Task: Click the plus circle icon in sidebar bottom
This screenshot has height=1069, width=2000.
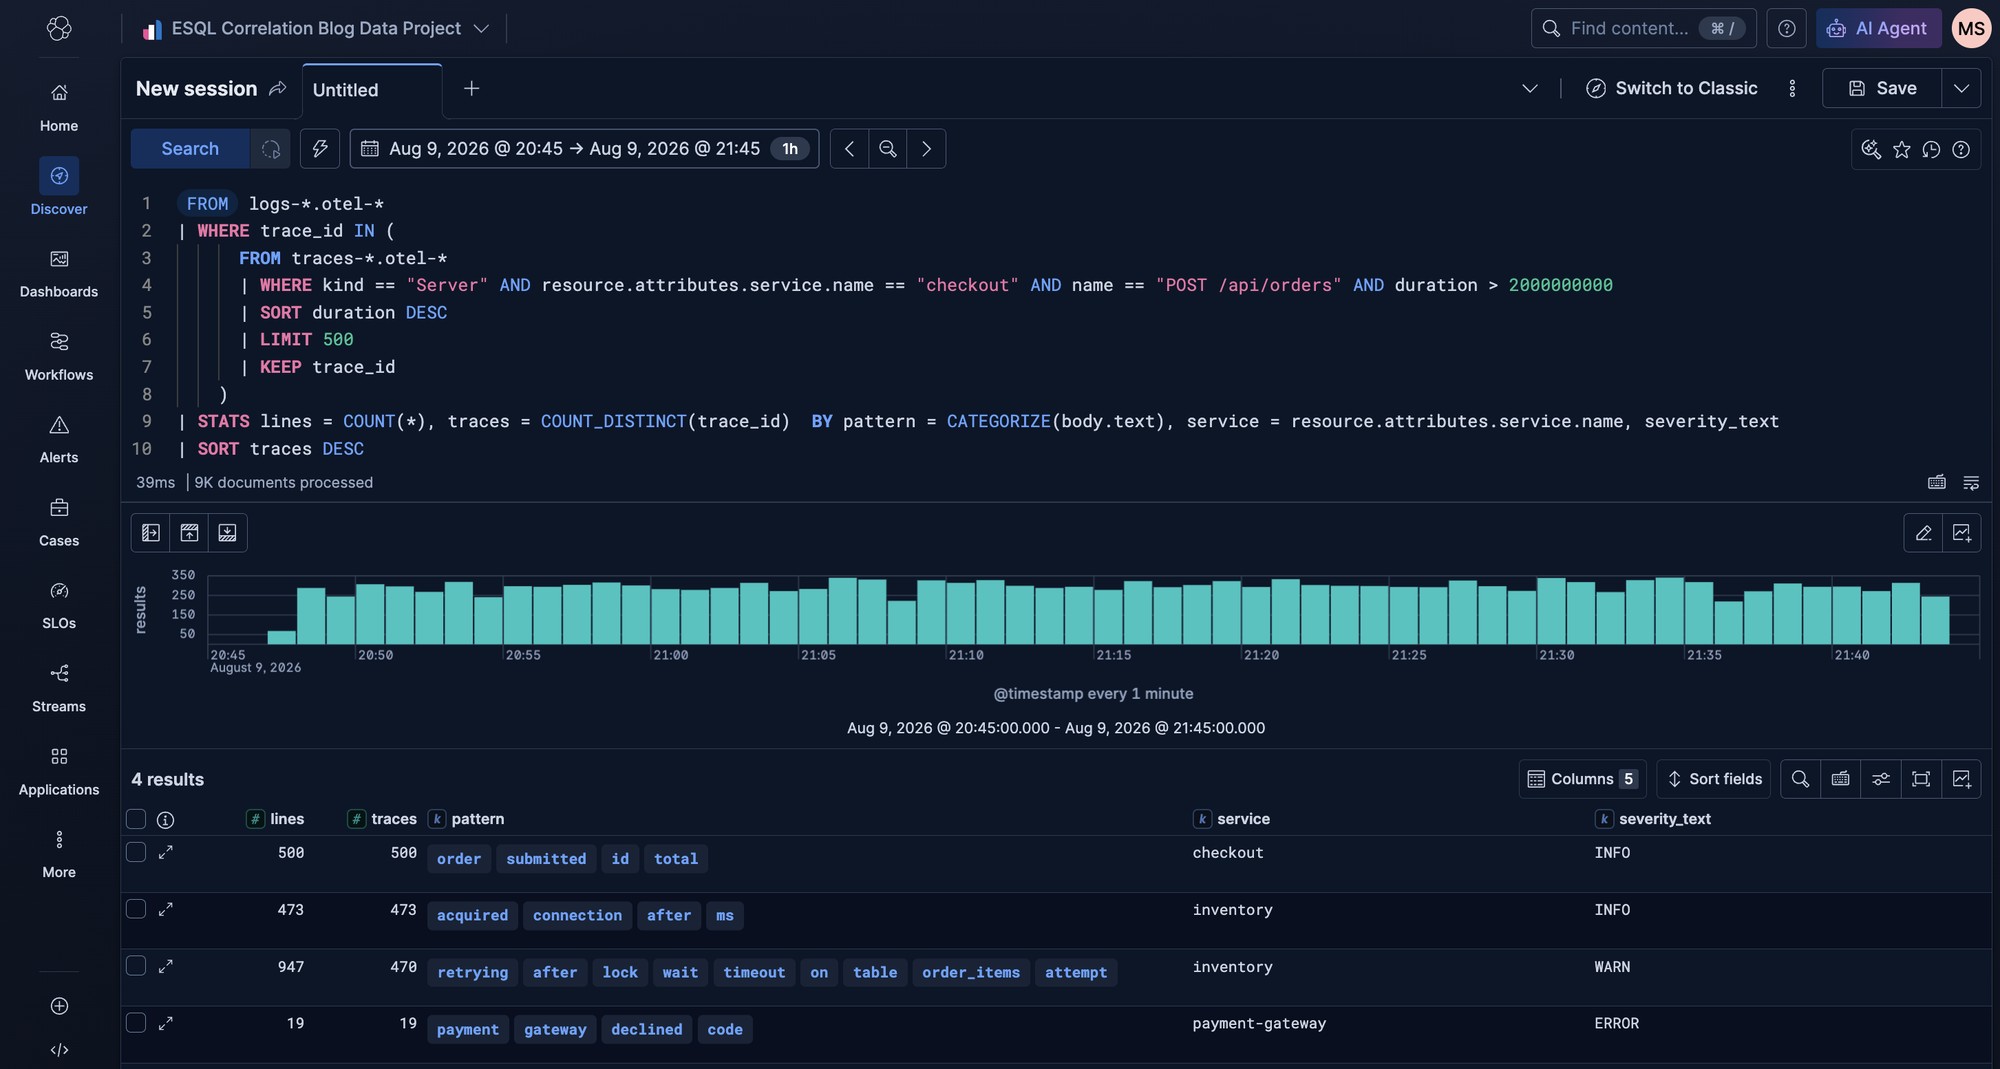Action: (x=59, y=1006)
